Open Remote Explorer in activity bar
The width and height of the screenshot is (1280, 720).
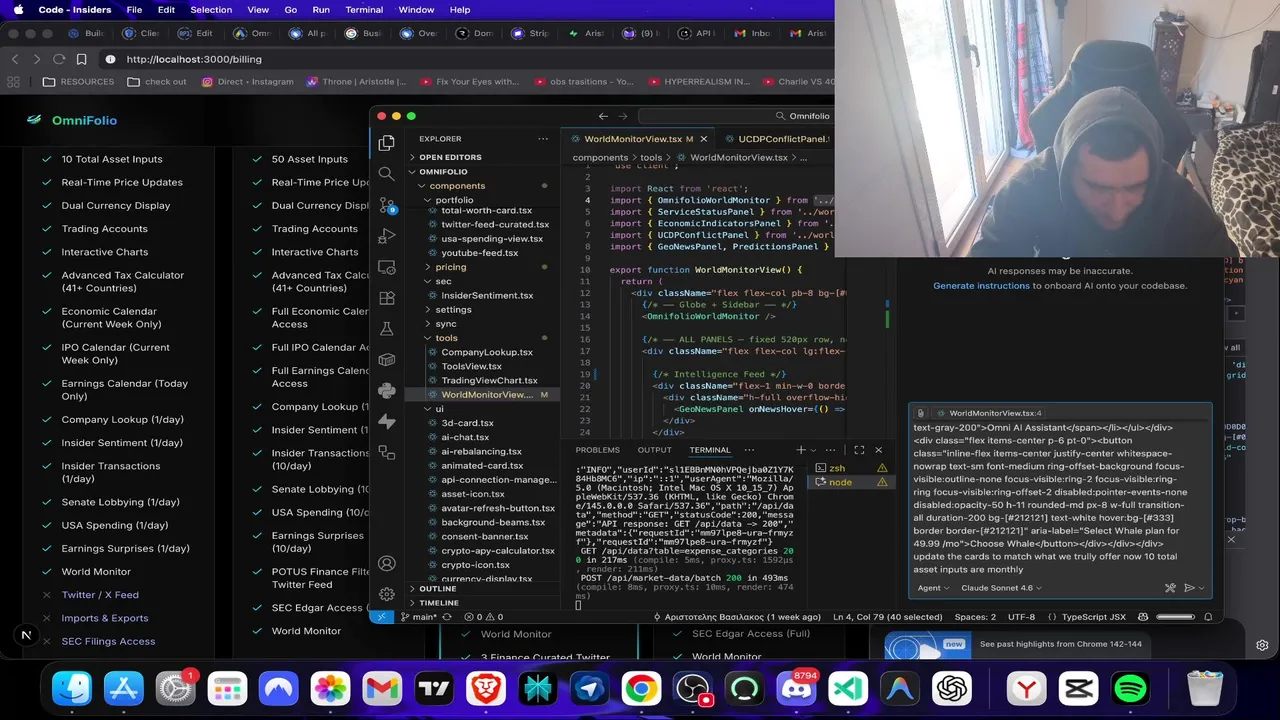(x=387, y=267)
